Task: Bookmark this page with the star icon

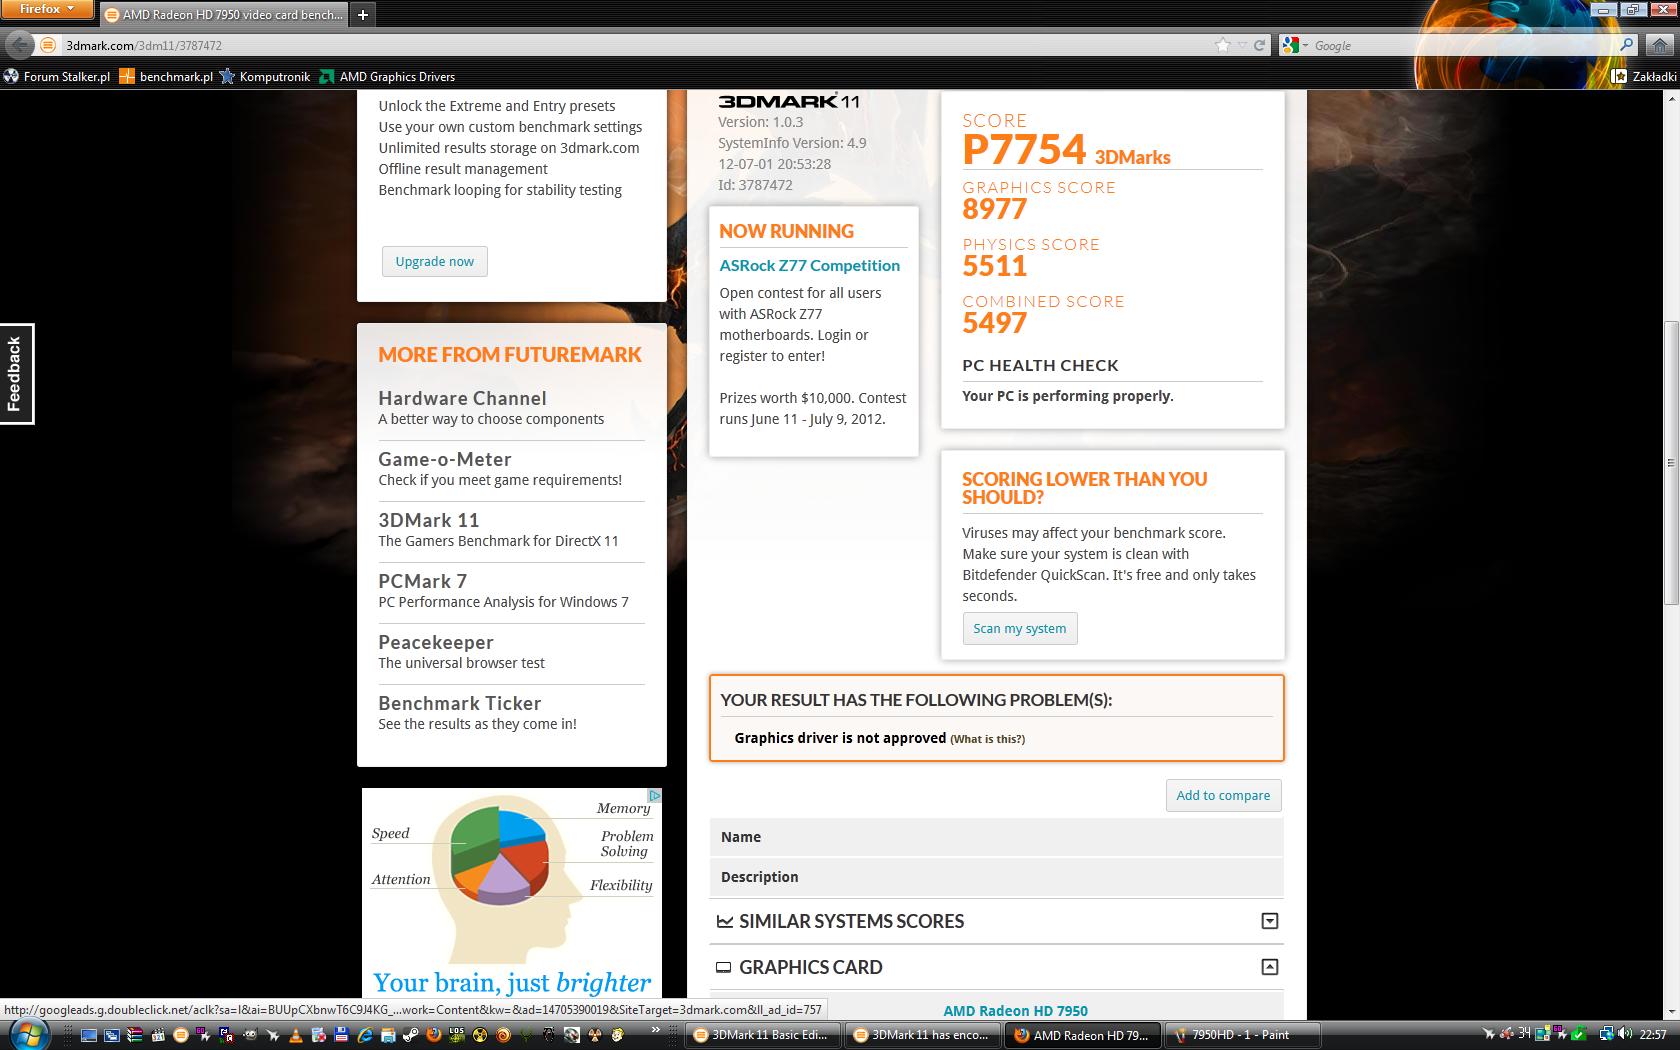Action: pyautogui.click(x=1222, y=45)
